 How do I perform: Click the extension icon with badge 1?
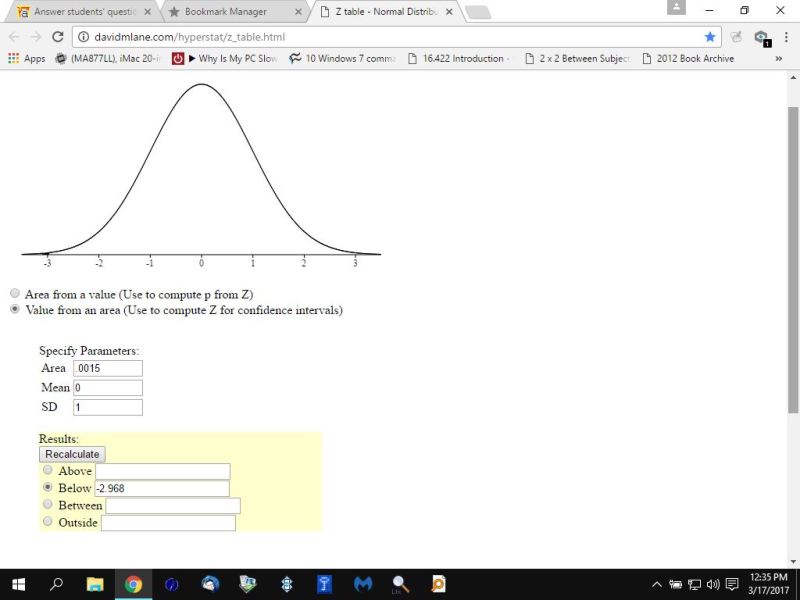point(762,37)
